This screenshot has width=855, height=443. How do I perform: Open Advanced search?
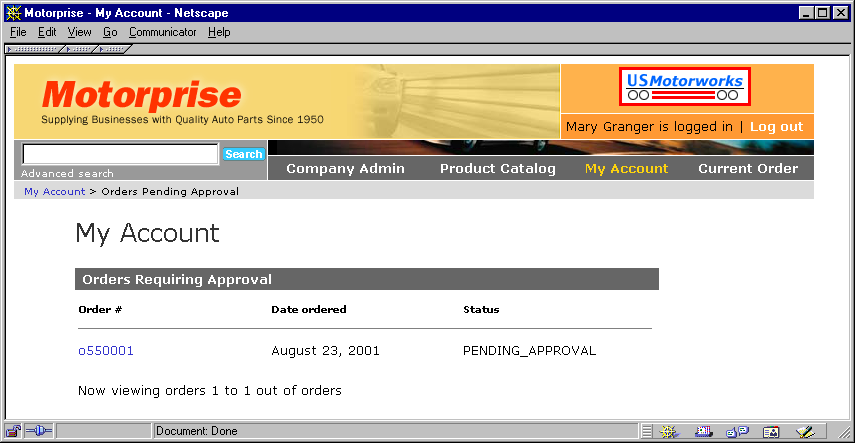67,173
